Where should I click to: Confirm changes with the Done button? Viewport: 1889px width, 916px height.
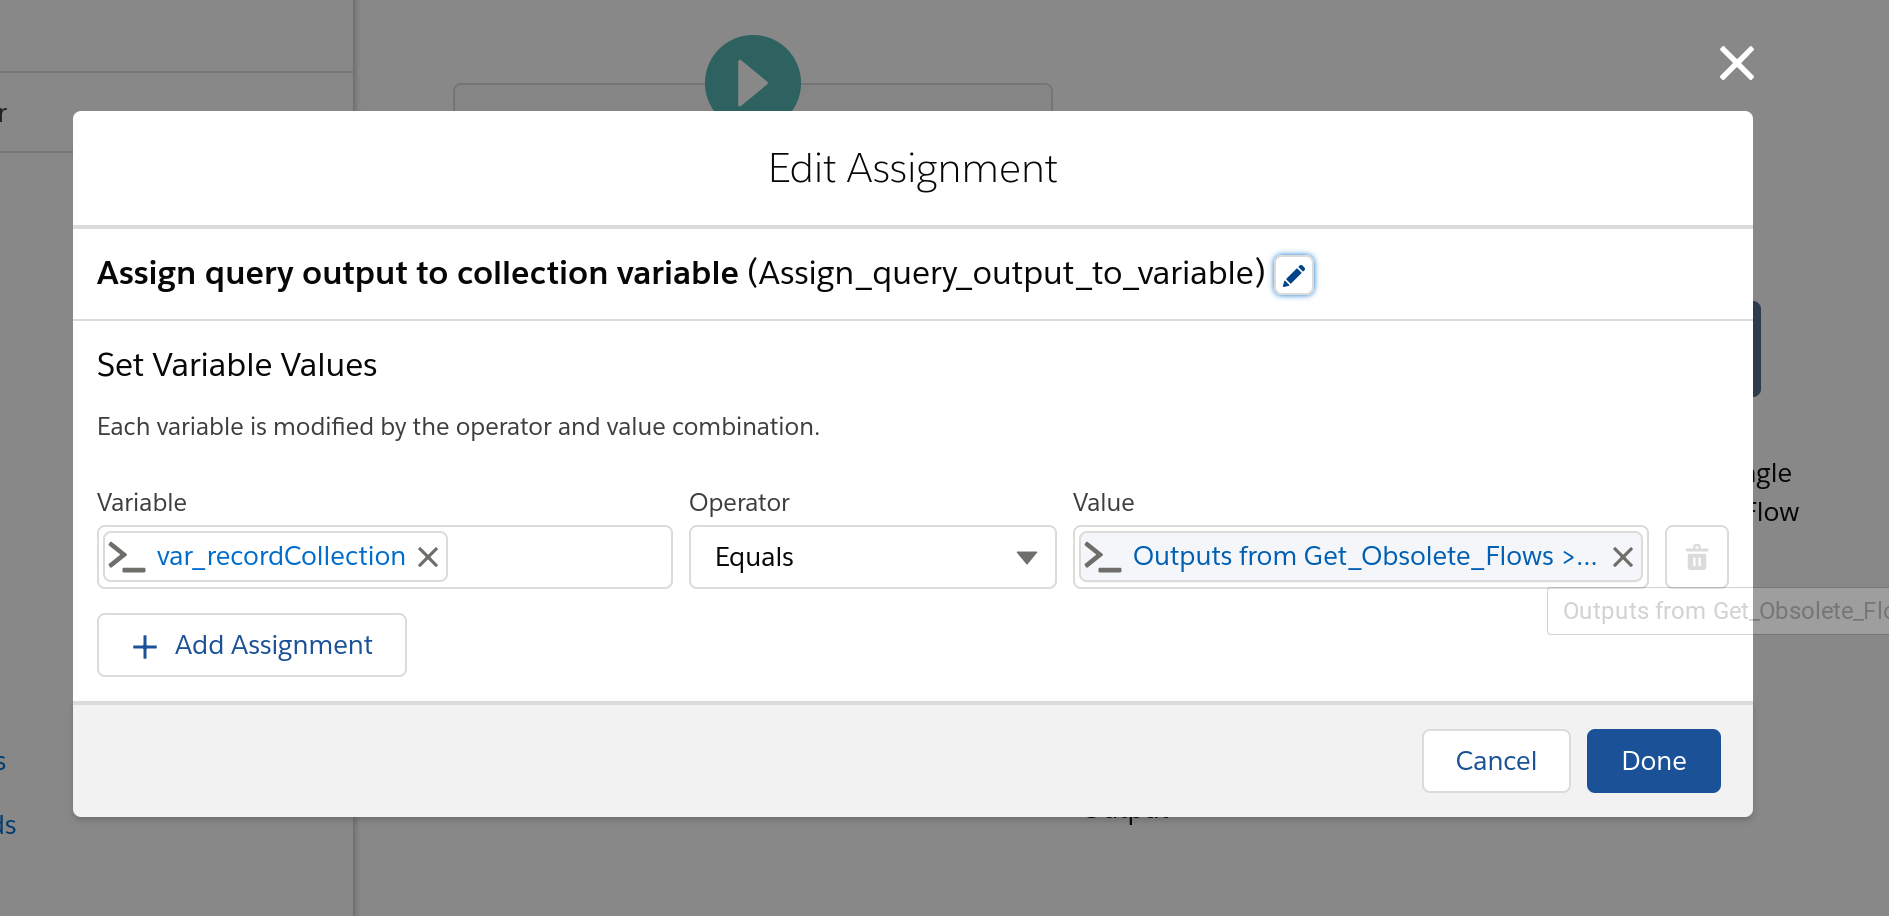[x=1653, y=761]
